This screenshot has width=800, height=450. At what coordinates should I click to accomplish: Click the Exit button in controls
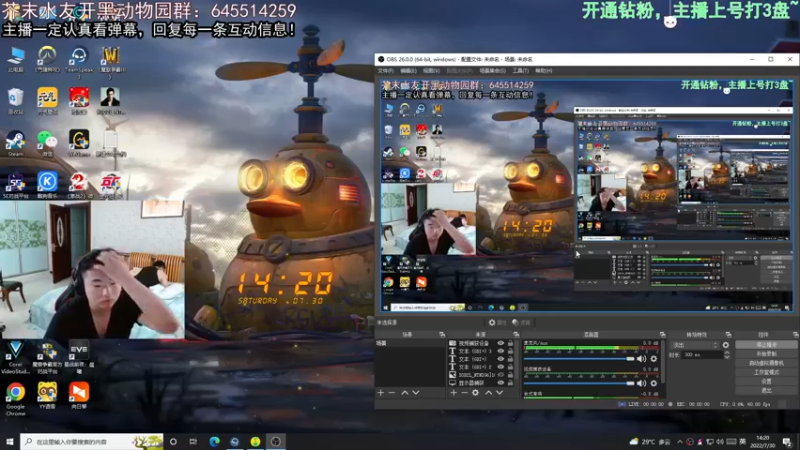tap(766, 390)
